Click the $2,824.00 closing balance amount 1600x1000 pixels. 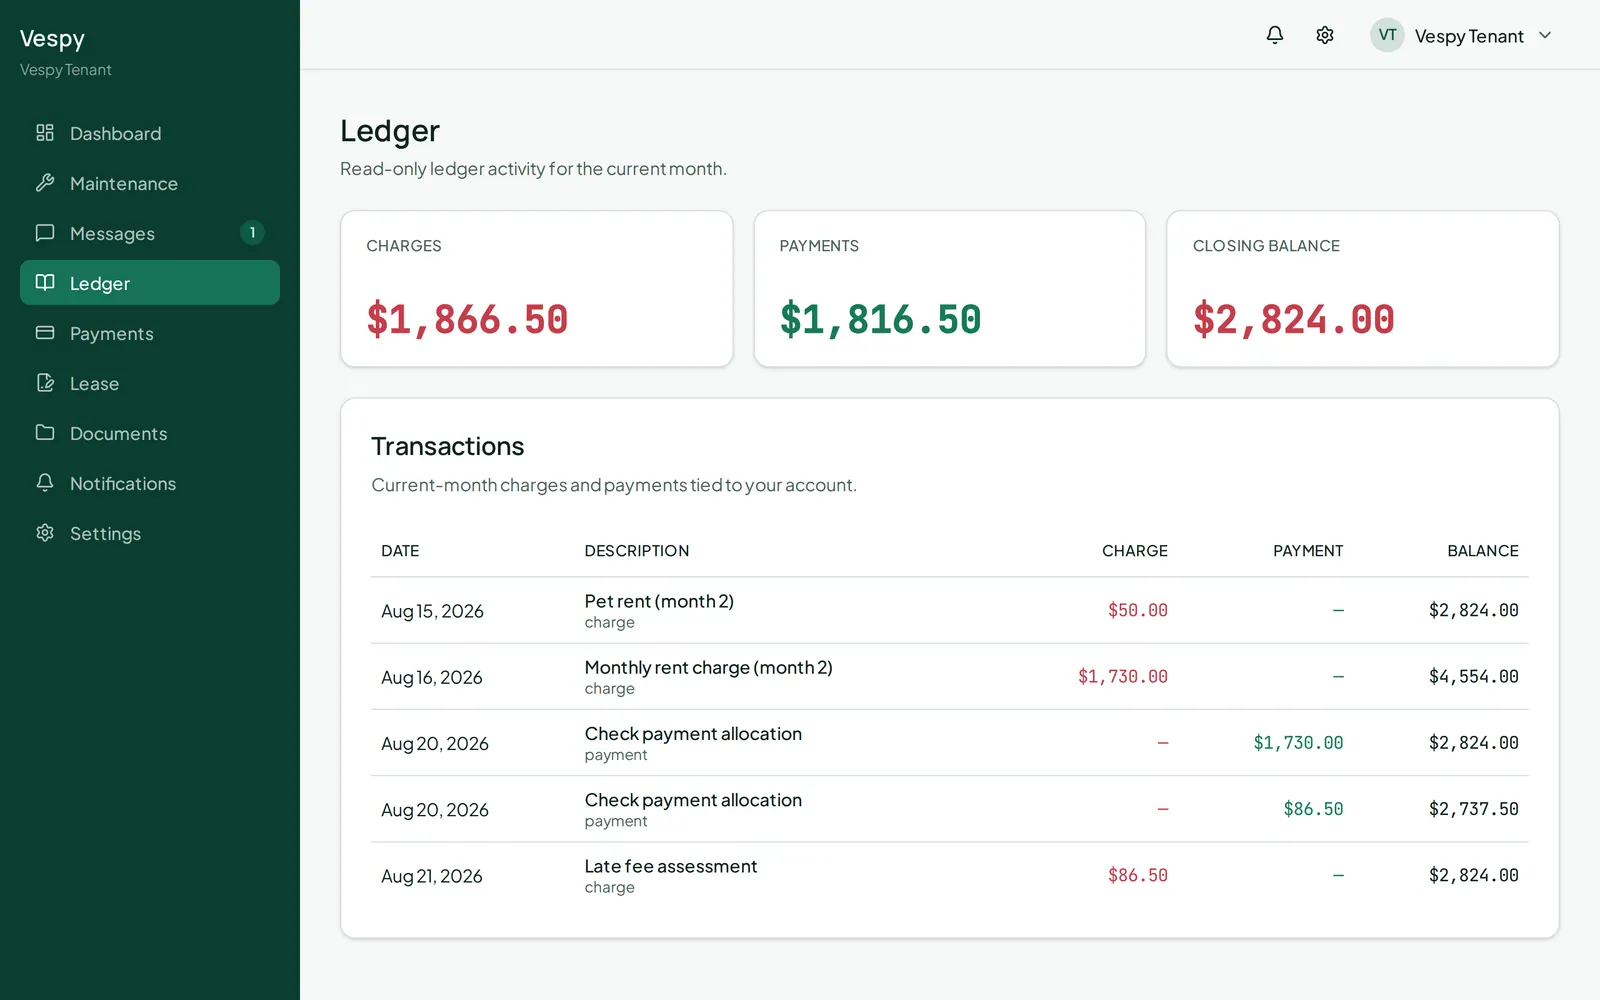pyautogui.click(x=1293, y=320)
